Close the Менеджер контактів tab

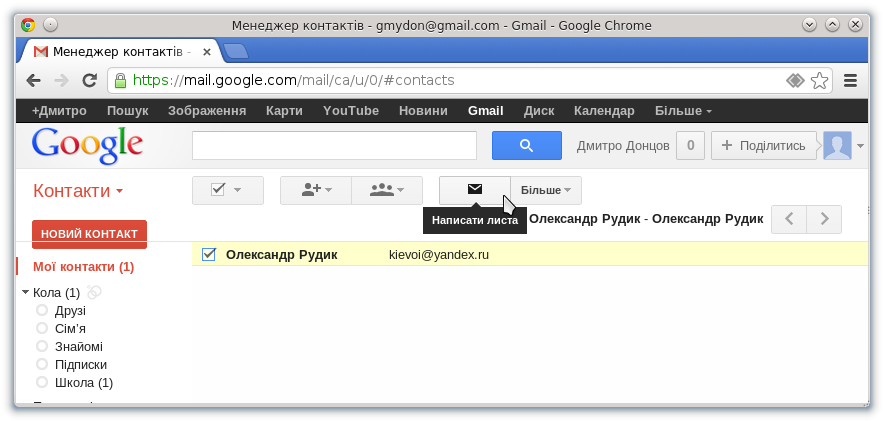(206, 52)
